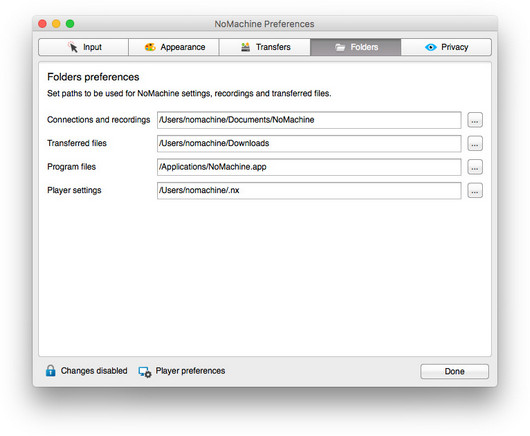Click the Player settings label
This screenshot has height=436, width=530.
(74, 190)
